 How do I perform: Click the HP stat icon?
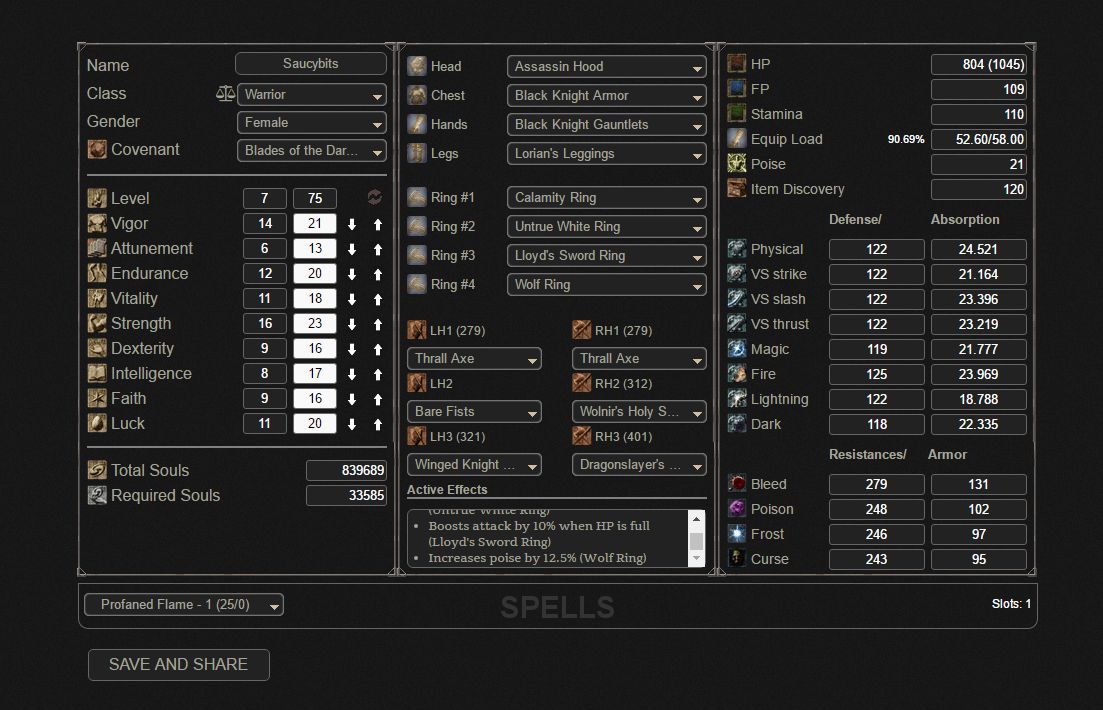pos(737,64)
